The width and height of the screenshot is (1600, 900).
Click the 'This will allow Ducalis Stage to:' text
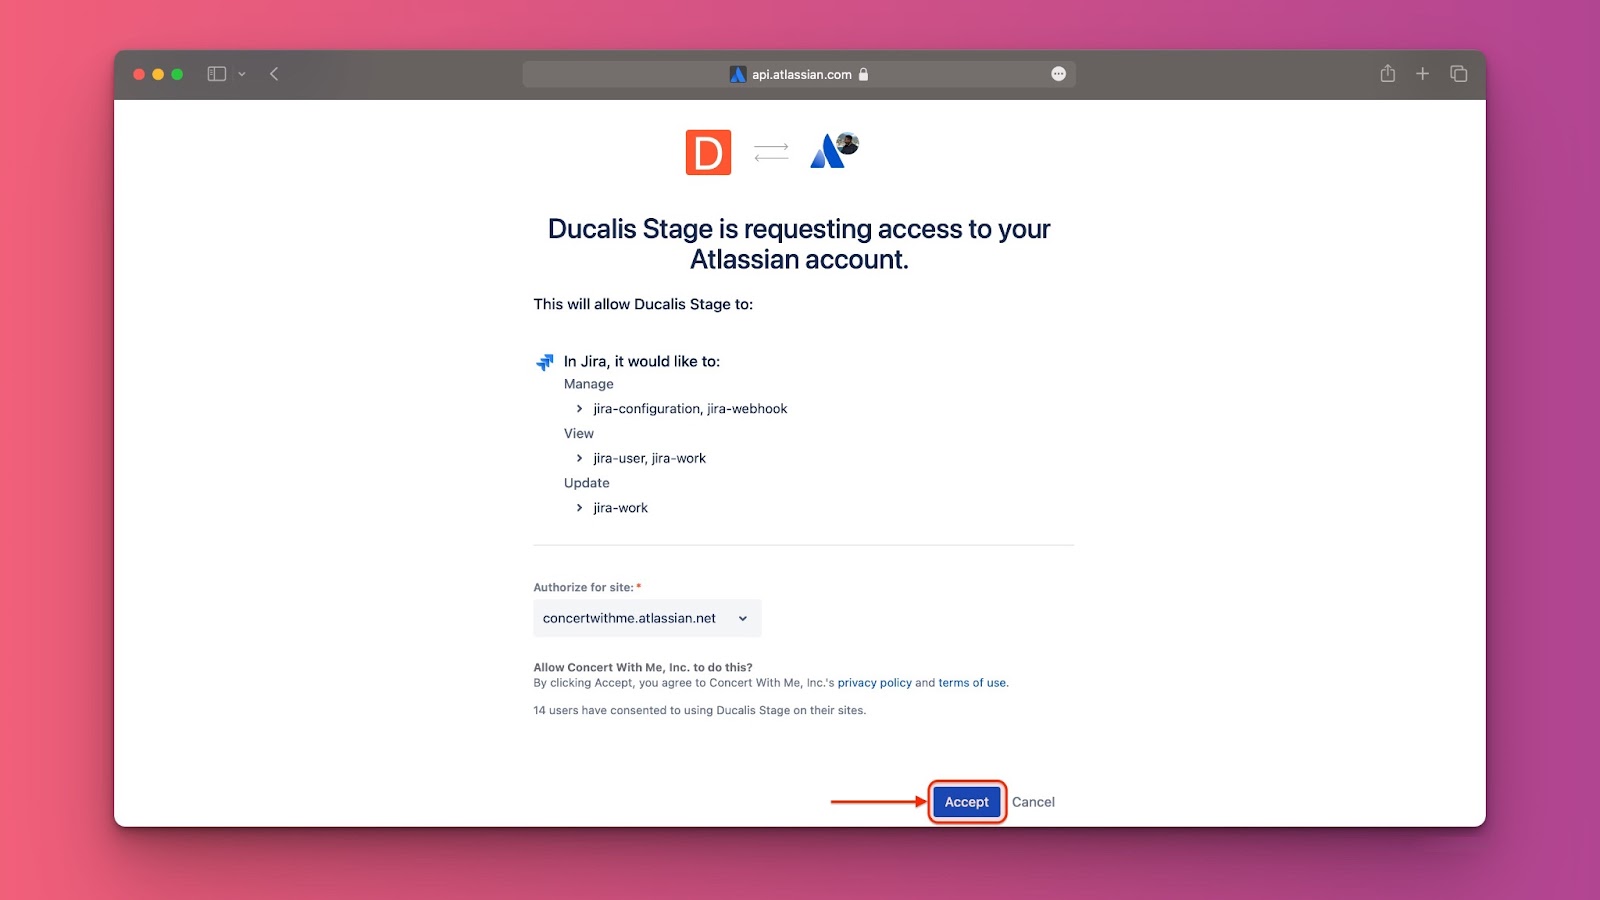(643, 304)
